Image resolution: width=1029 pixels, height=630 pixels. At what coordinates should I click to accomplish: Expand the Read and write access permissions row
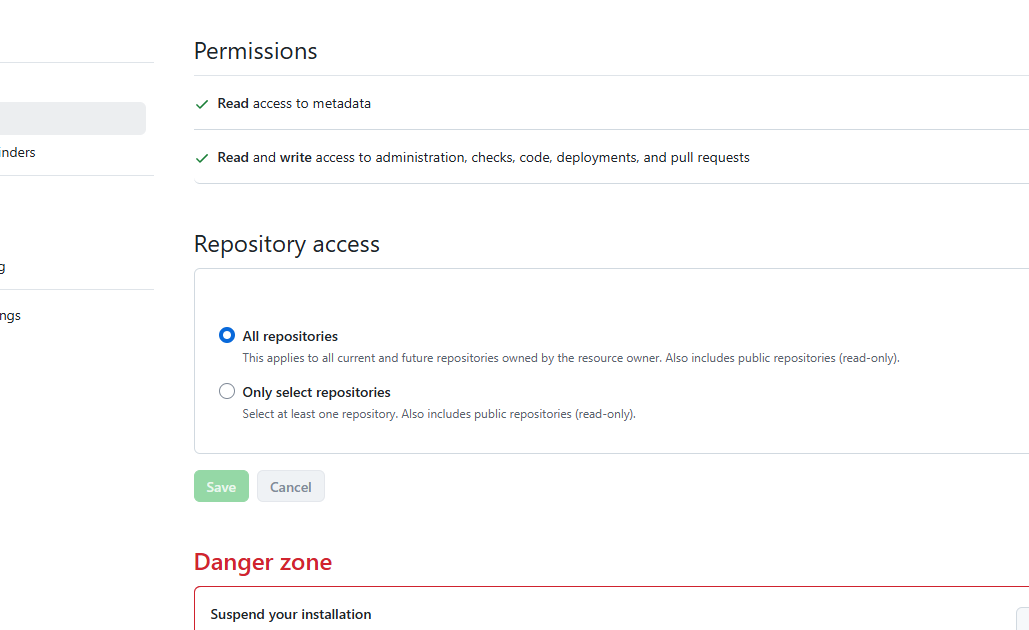tap(600, 158)
